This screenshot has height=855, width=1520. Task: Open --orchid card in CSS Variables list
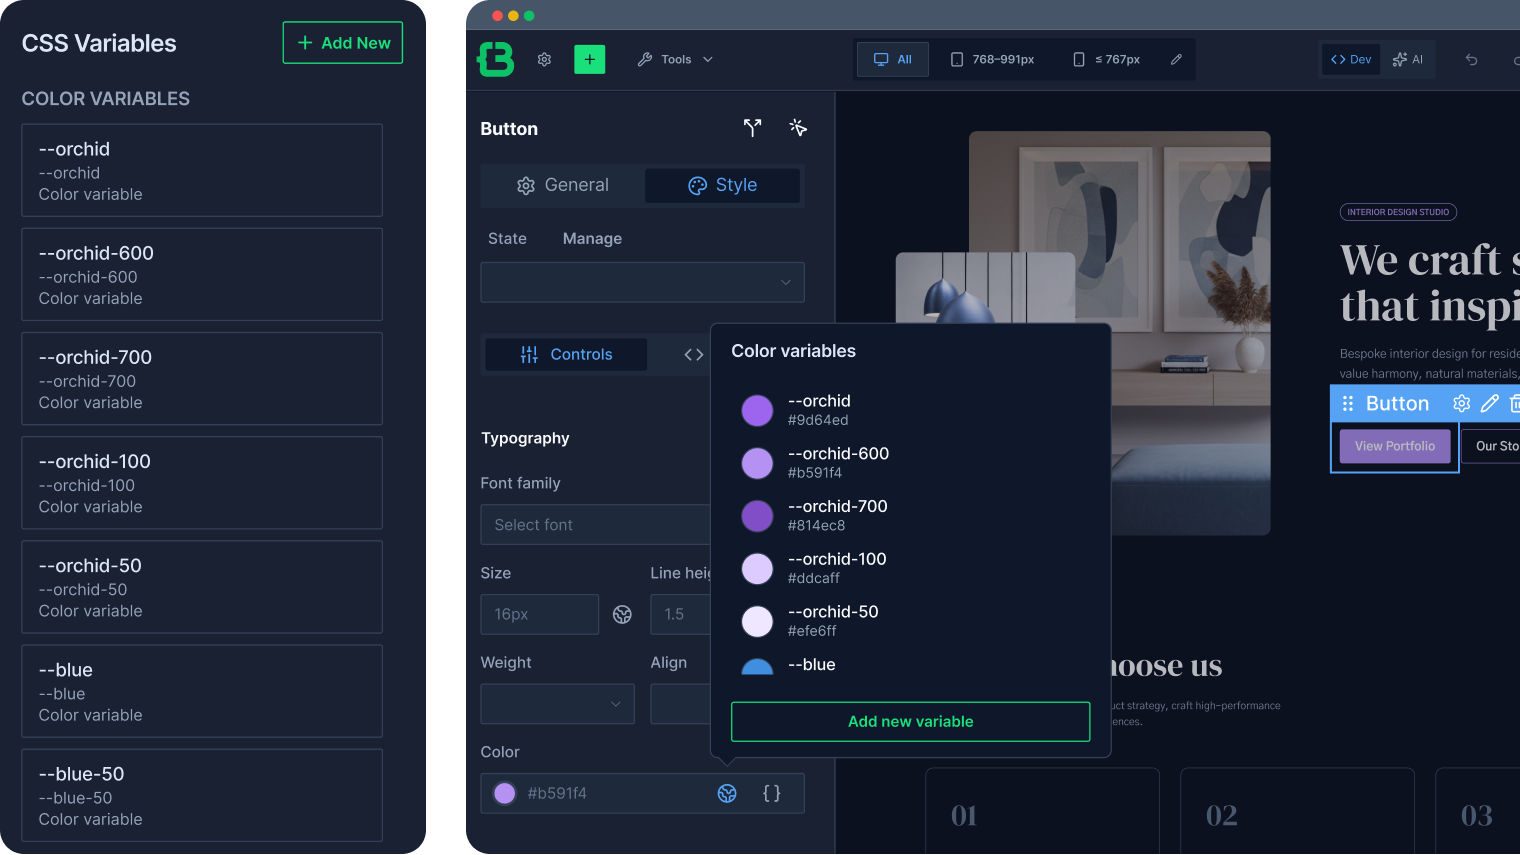point(202,170)
